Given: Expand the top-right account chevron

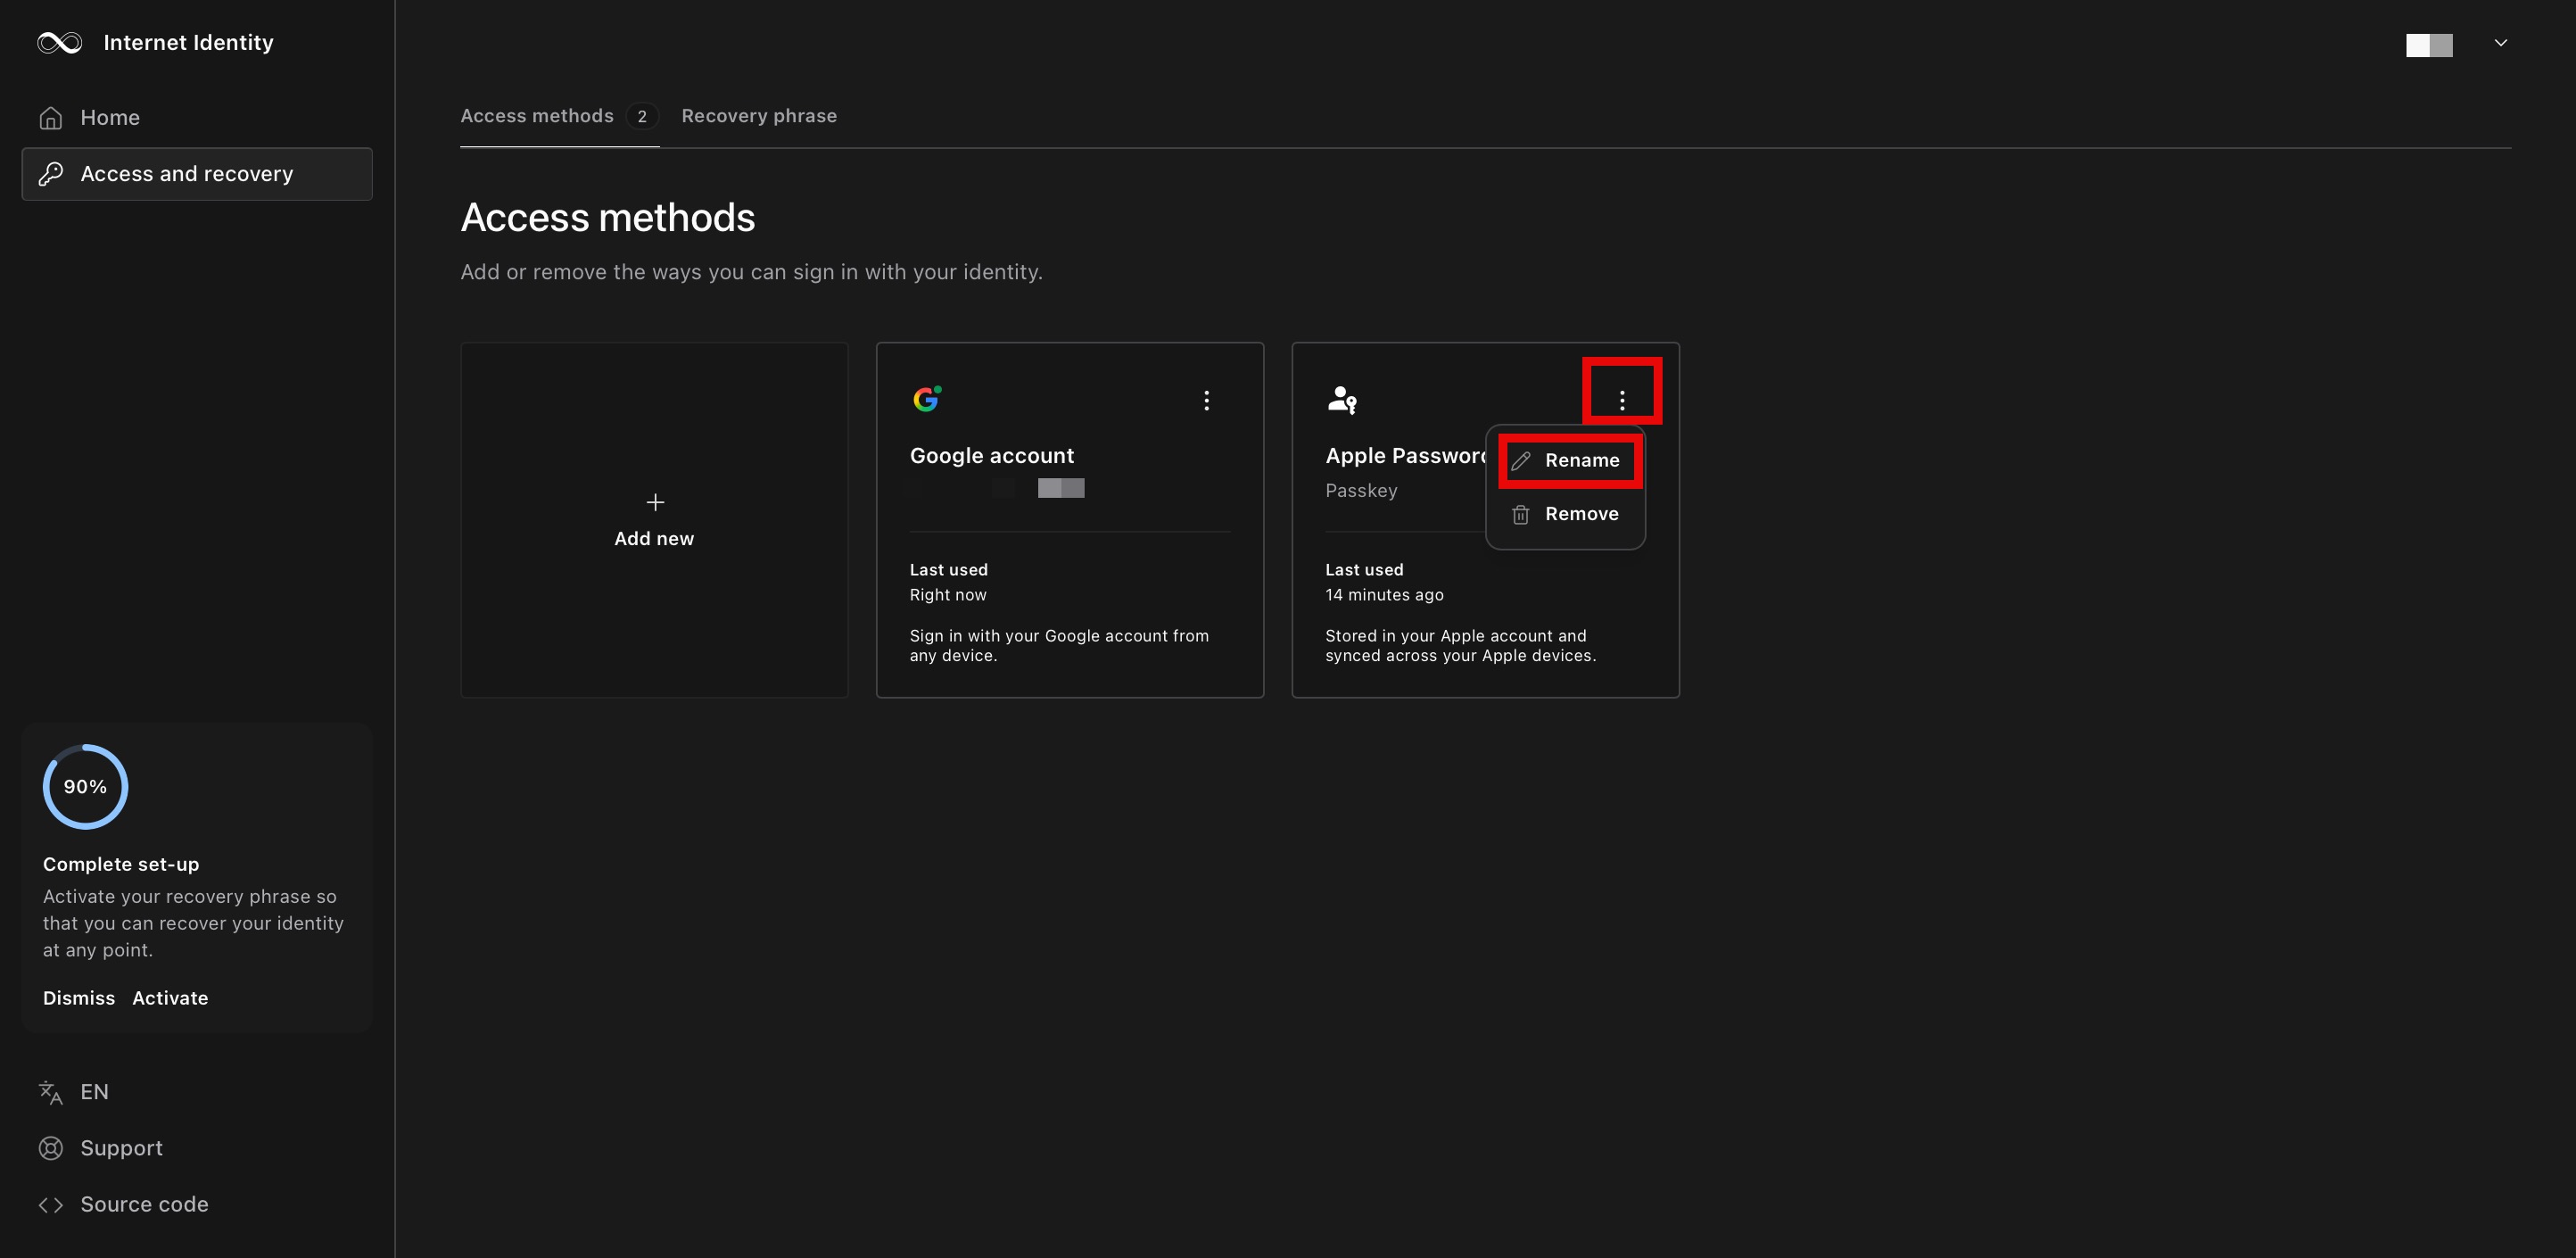Looking at the screenshot, I should coord(2500,43).
